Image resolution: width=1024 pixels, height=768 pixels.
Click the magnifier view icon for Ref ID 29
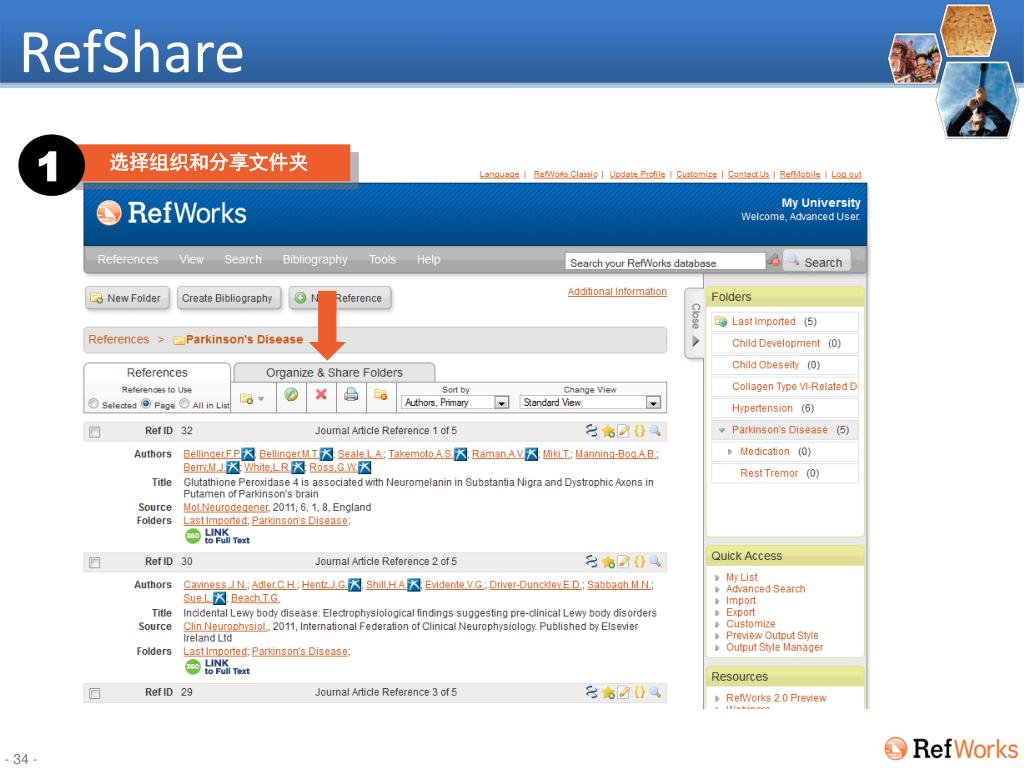coord(655,692)
